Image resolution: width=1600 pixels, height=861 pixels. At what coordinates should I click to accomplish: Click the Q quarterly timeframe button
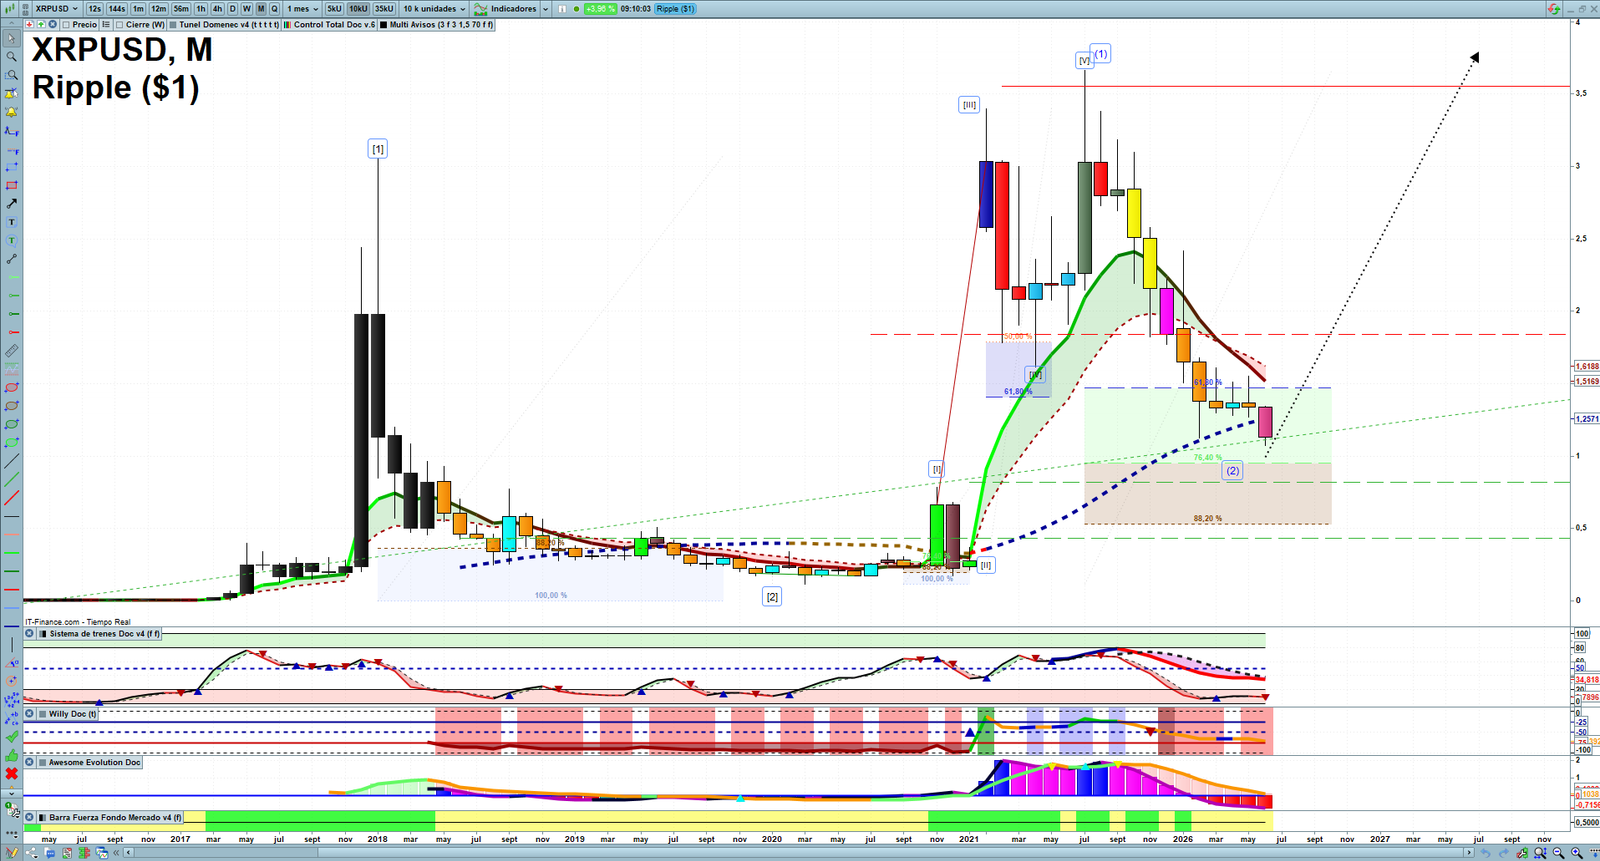274,9
